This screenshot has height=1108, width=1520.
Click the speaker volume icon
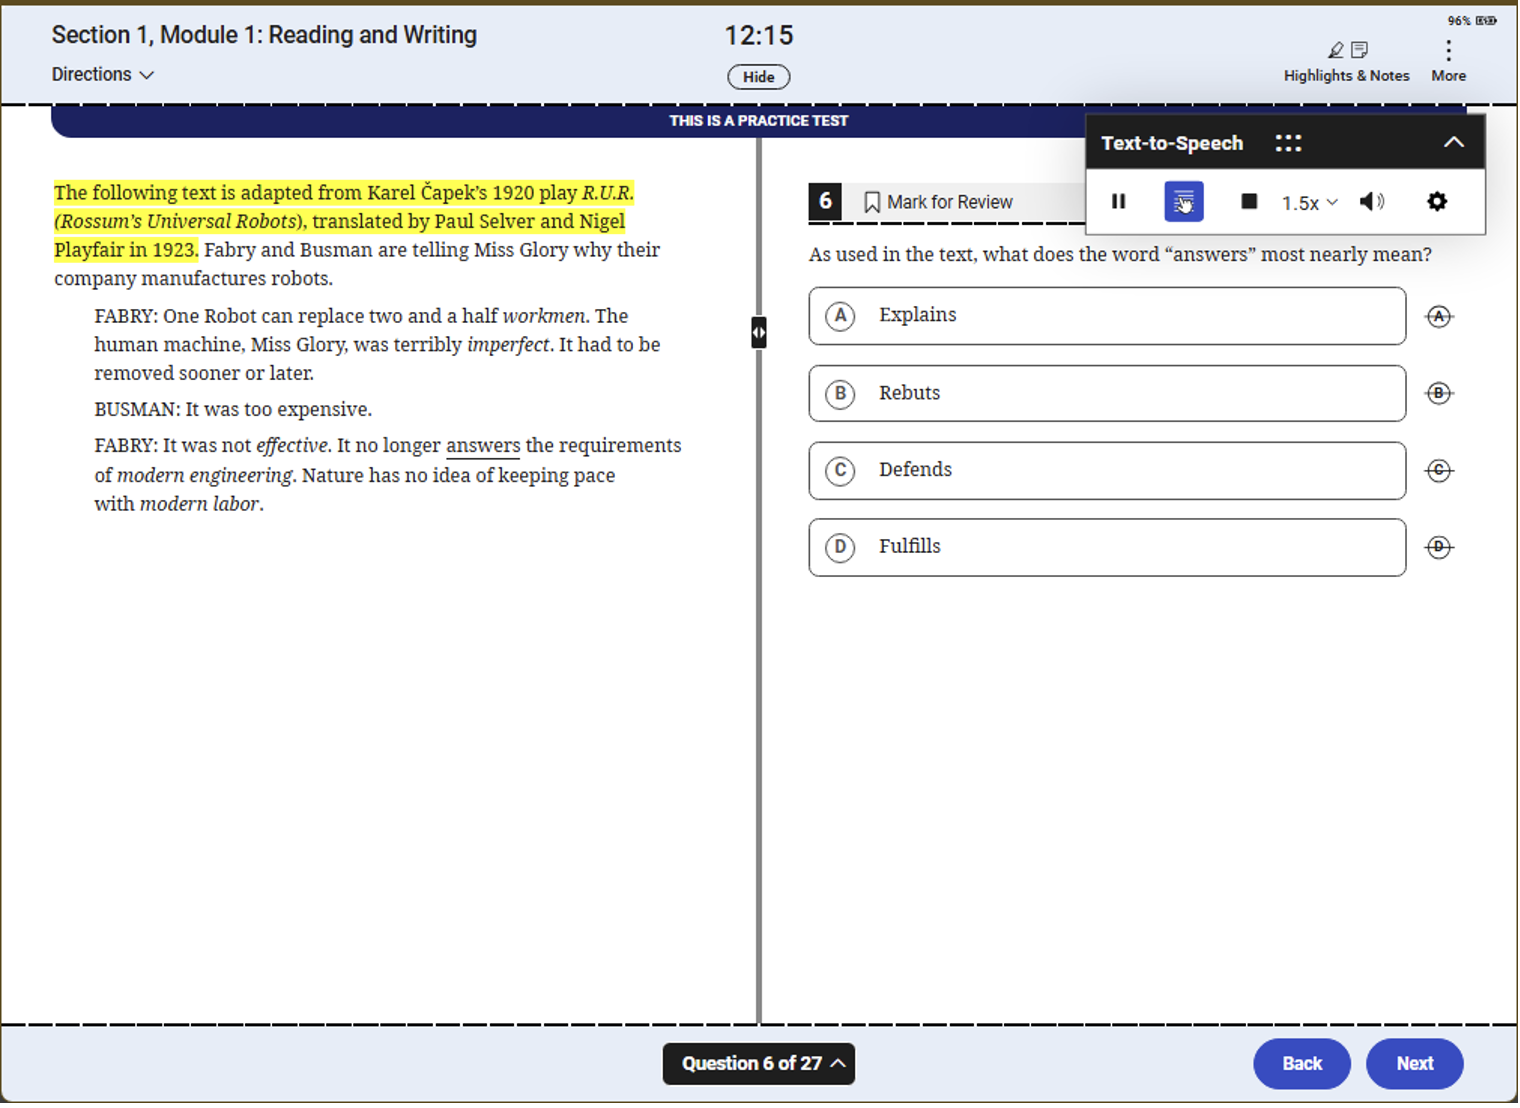1371,201
